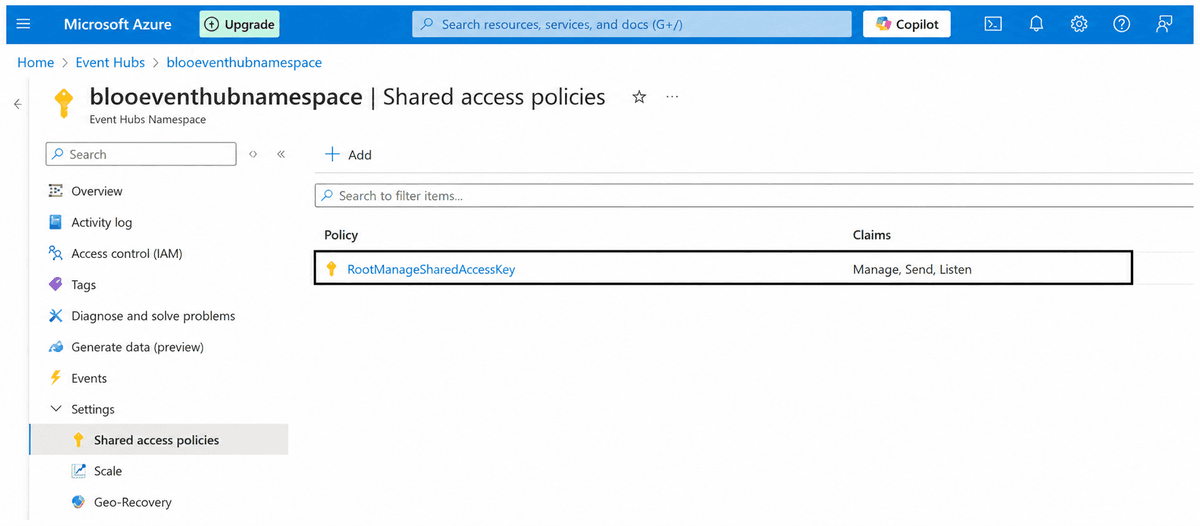Favorite this page with the star icon
Image resolution: width=1200 pixels, height=526 pixels.
[x=639, y=97]
